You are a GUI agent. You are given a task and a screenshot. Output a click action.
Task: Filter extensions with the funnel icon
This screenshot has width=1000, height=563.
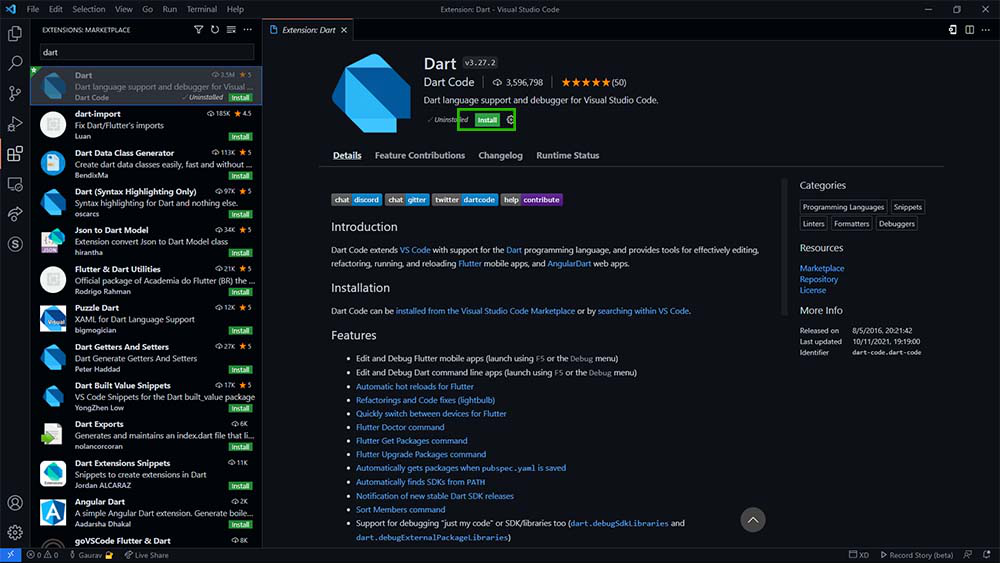click(x=198, y=29)
